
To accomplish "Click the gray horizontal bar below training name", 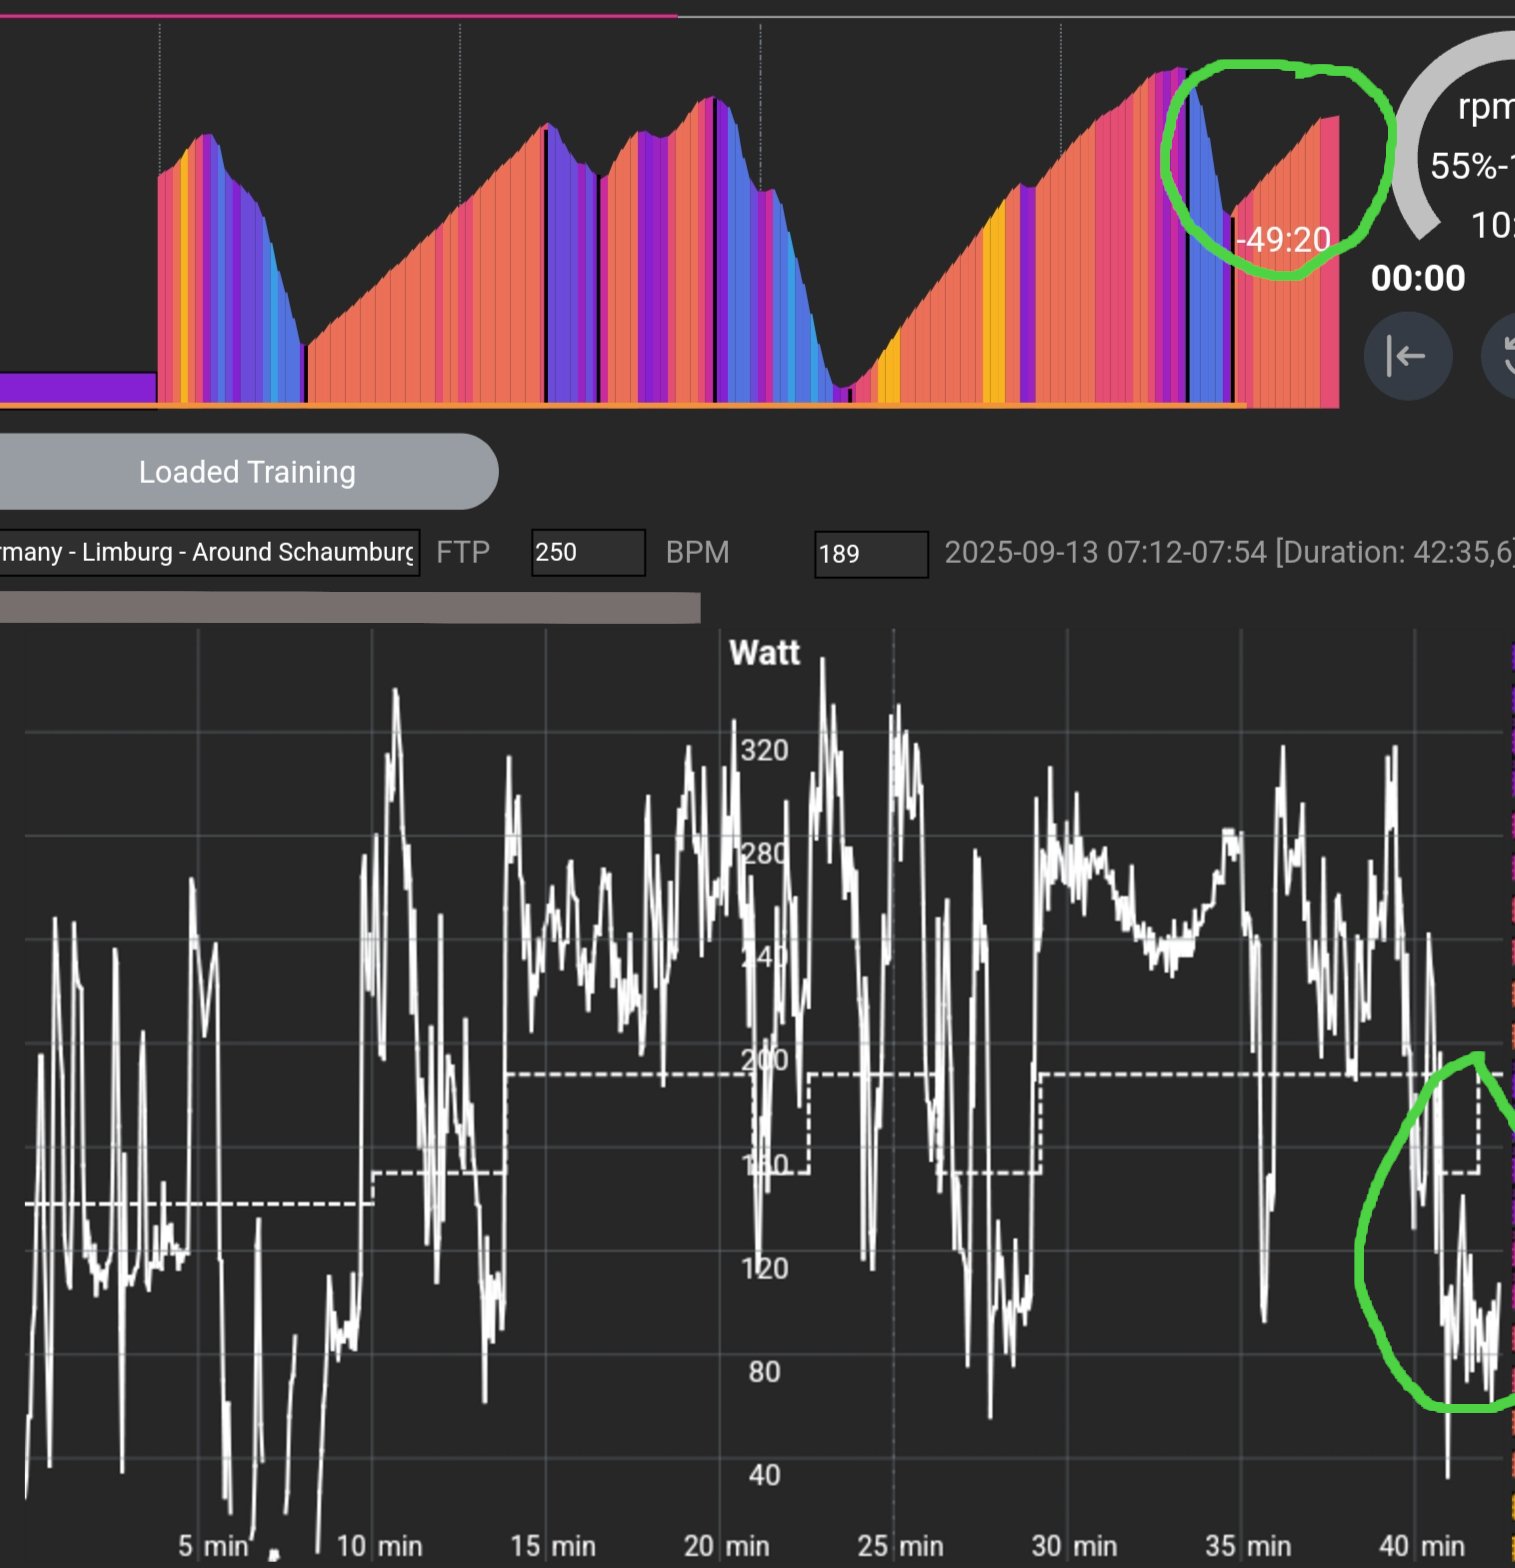I will point(350,607).
